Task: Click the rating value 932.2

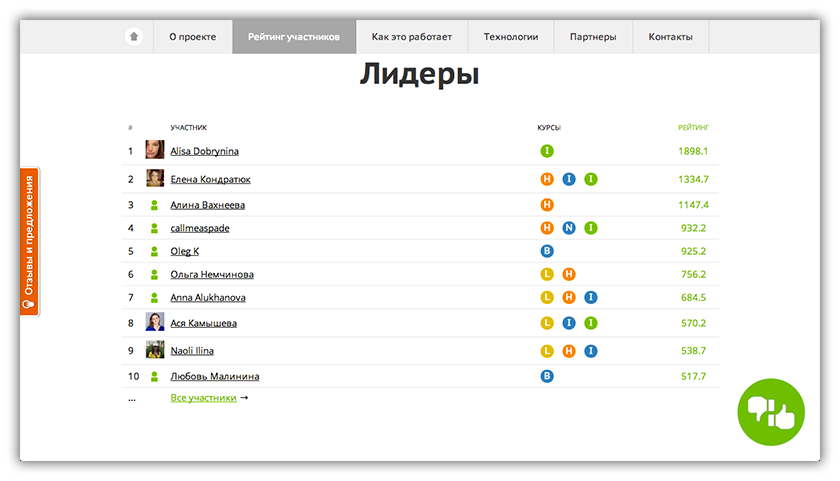Action: tap(693, 228)
